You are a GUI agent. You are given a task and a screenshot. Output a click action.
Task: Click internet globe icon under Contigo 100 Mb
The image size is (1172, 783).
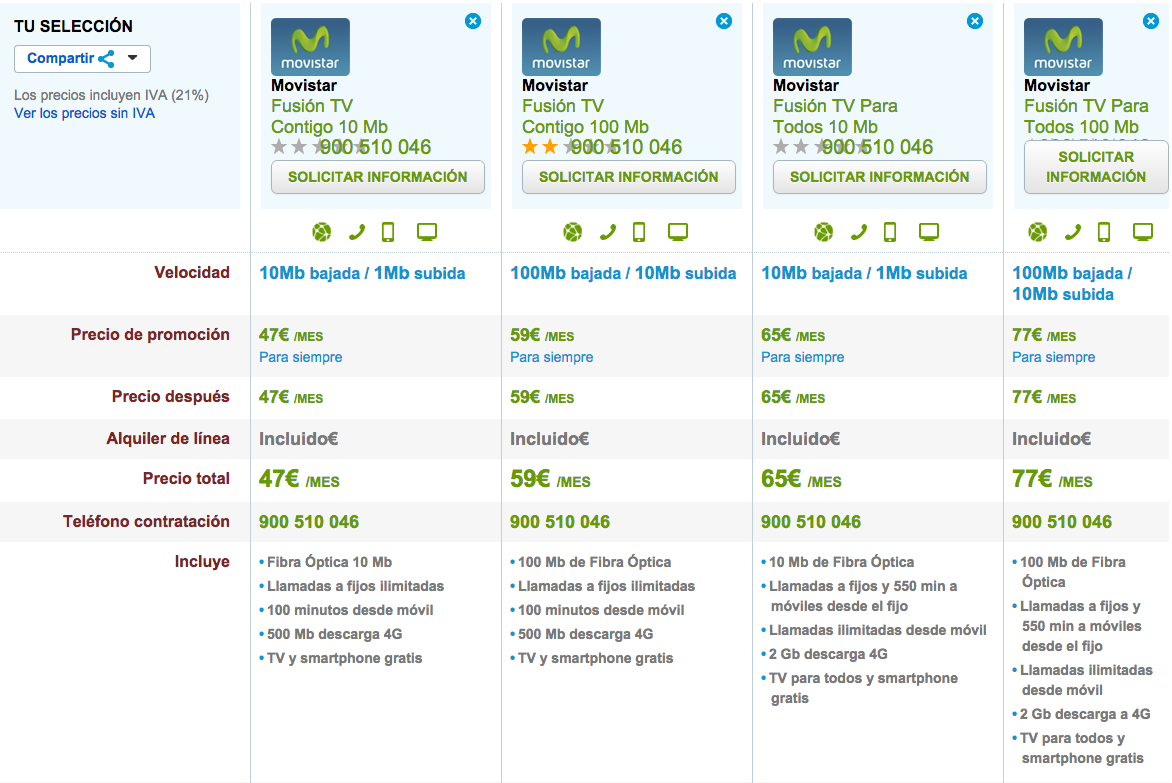point(573,232)
